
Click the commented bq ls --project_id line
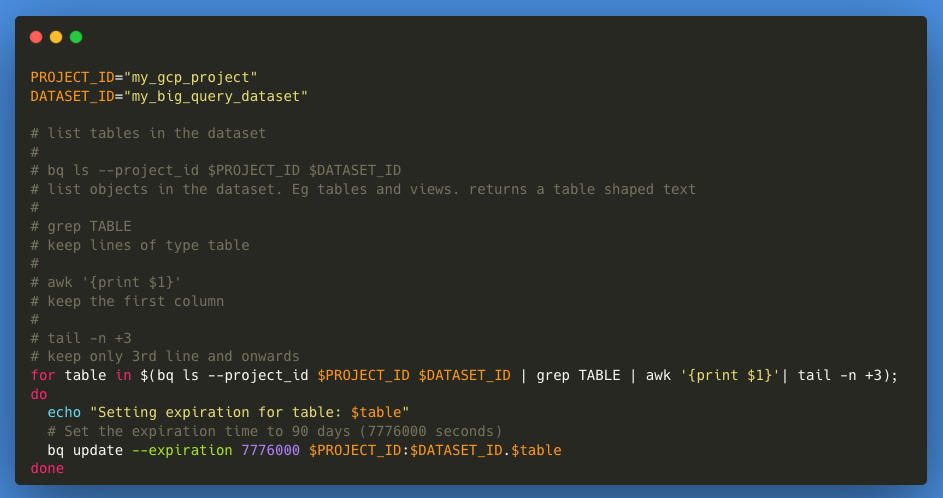(216, 170)
